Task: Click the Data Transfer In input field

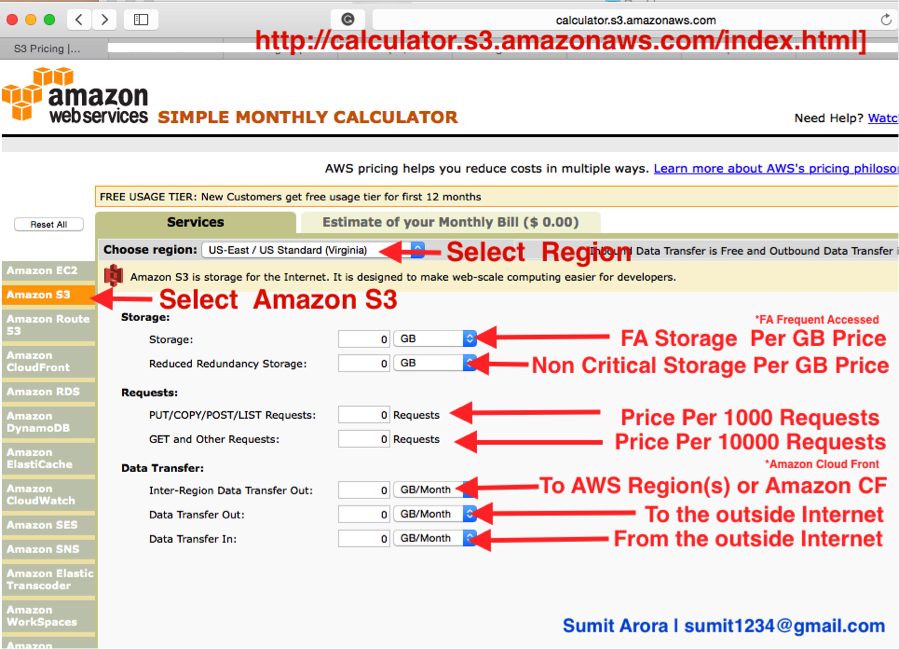Action: [x=364, y=538]
